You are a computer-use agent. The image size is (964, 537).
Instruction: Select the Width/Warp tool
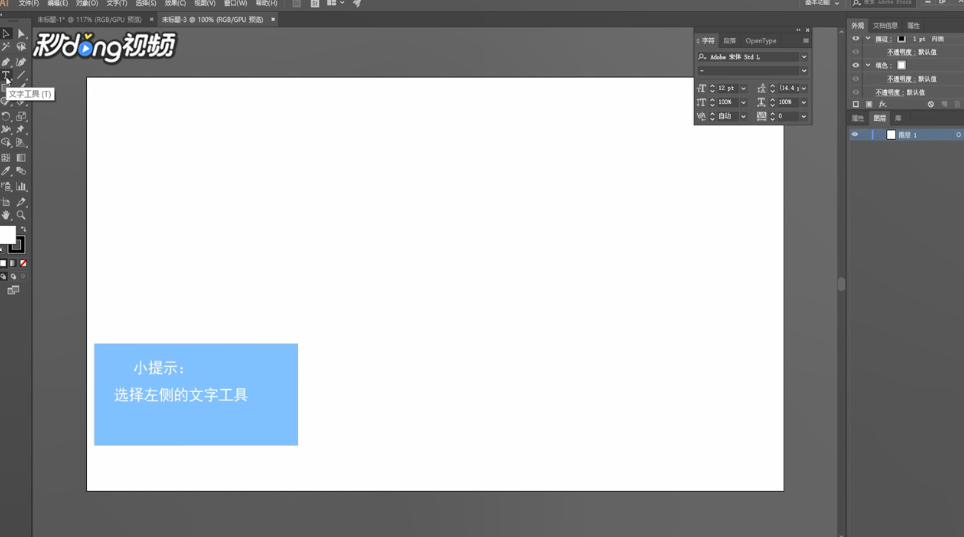(x=6, y=129)
